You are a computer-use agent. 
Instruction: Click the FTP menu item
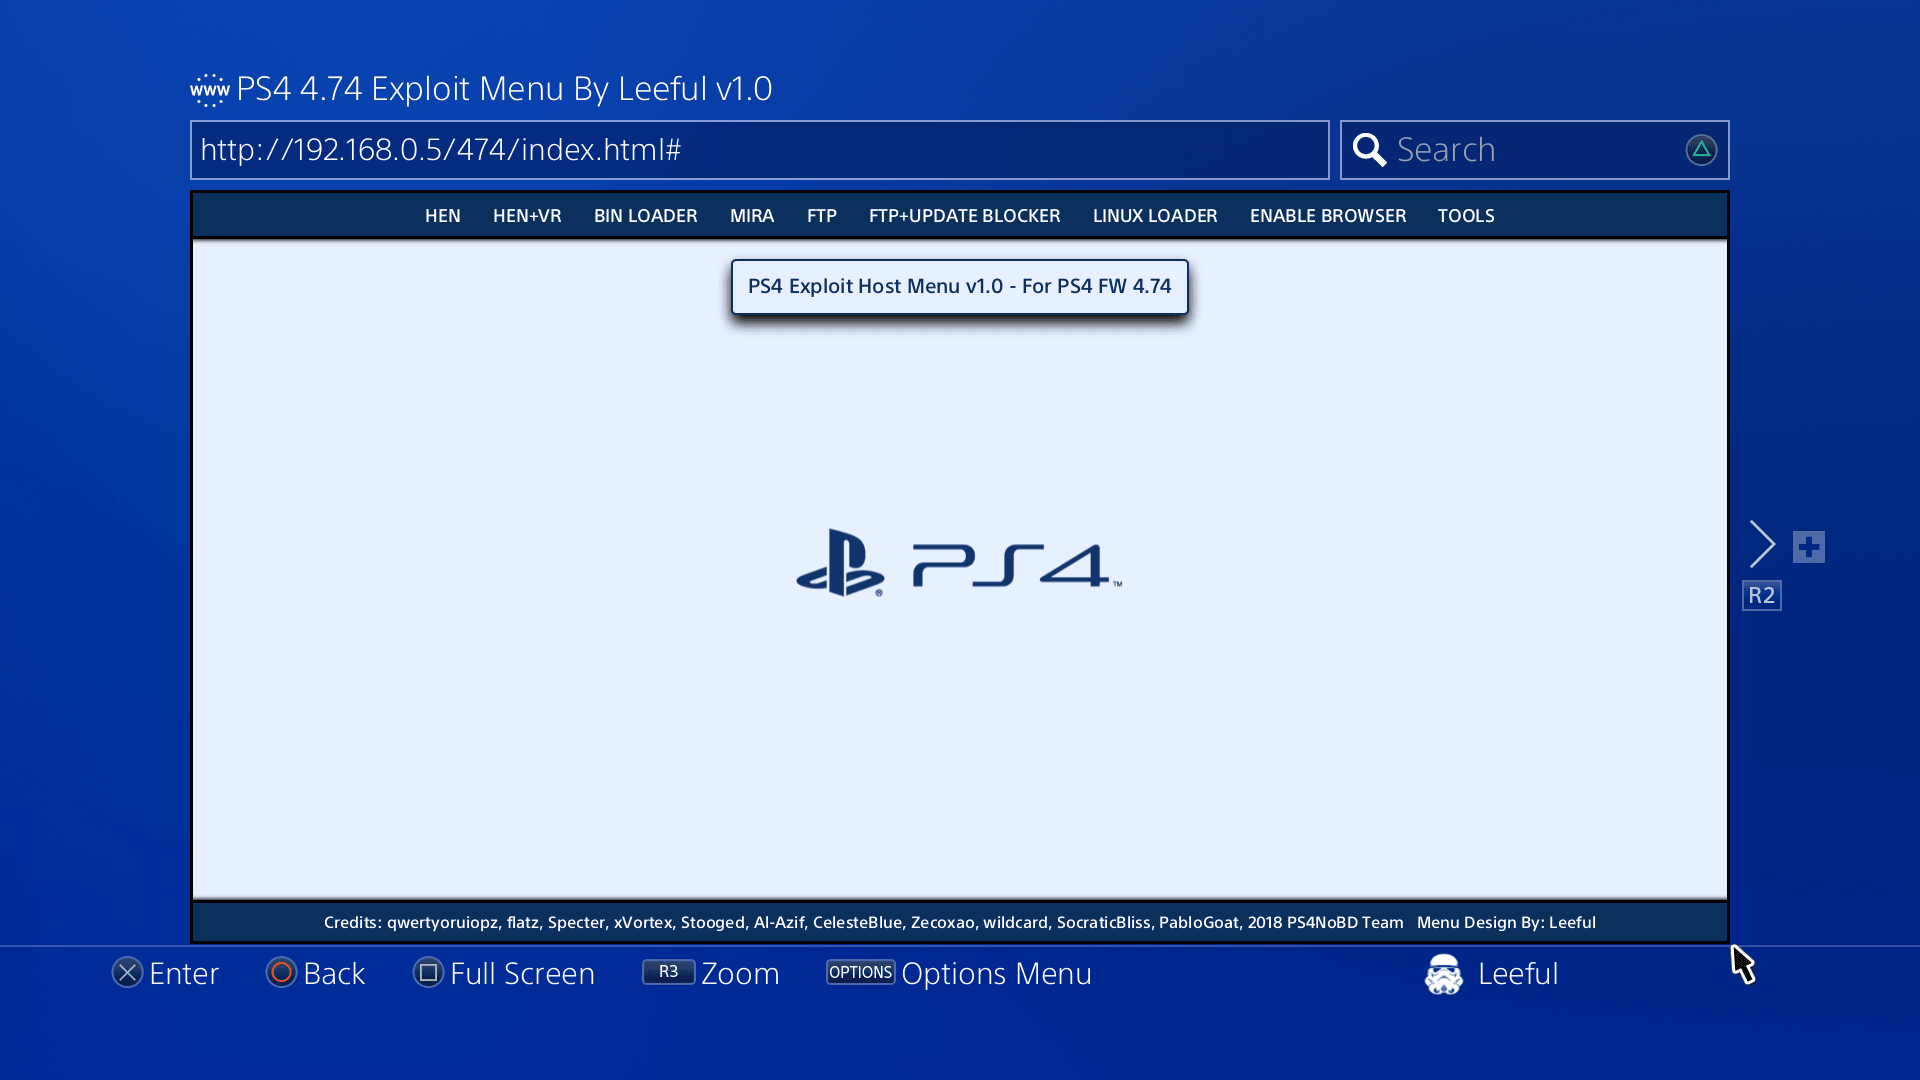(822, 216)
